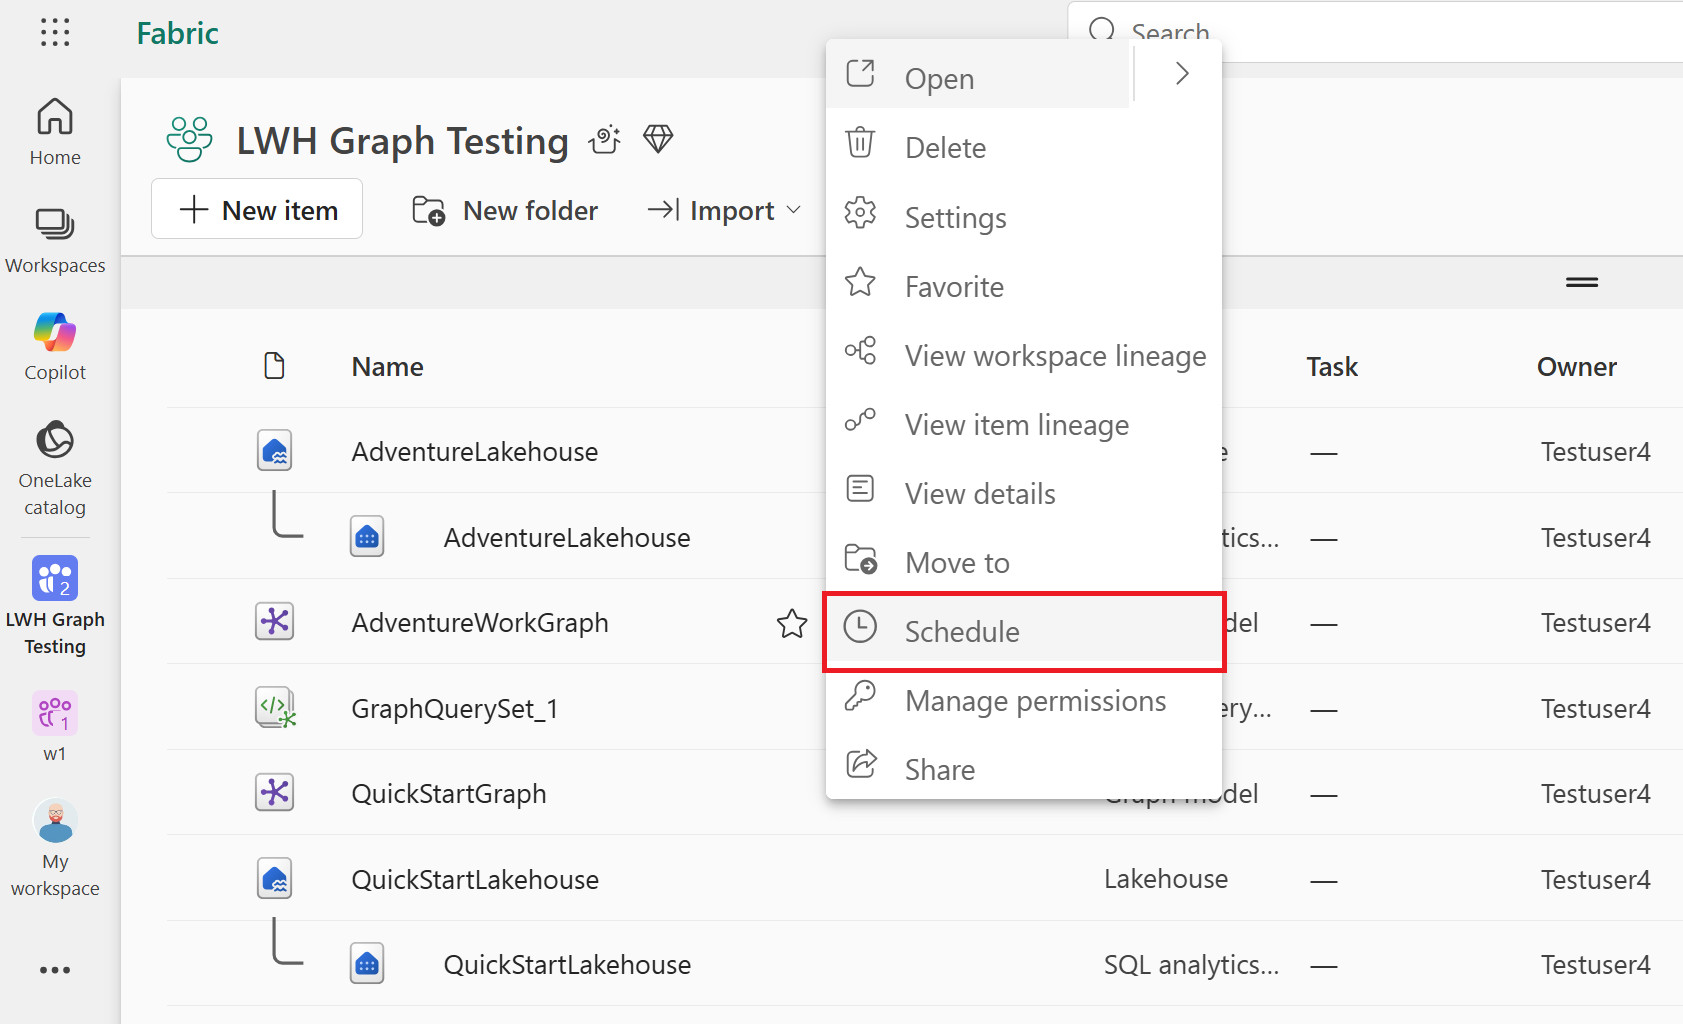Go to Home in the sidebar
This screenshot has width=1683, height=1024.
[x=55, y=131]
